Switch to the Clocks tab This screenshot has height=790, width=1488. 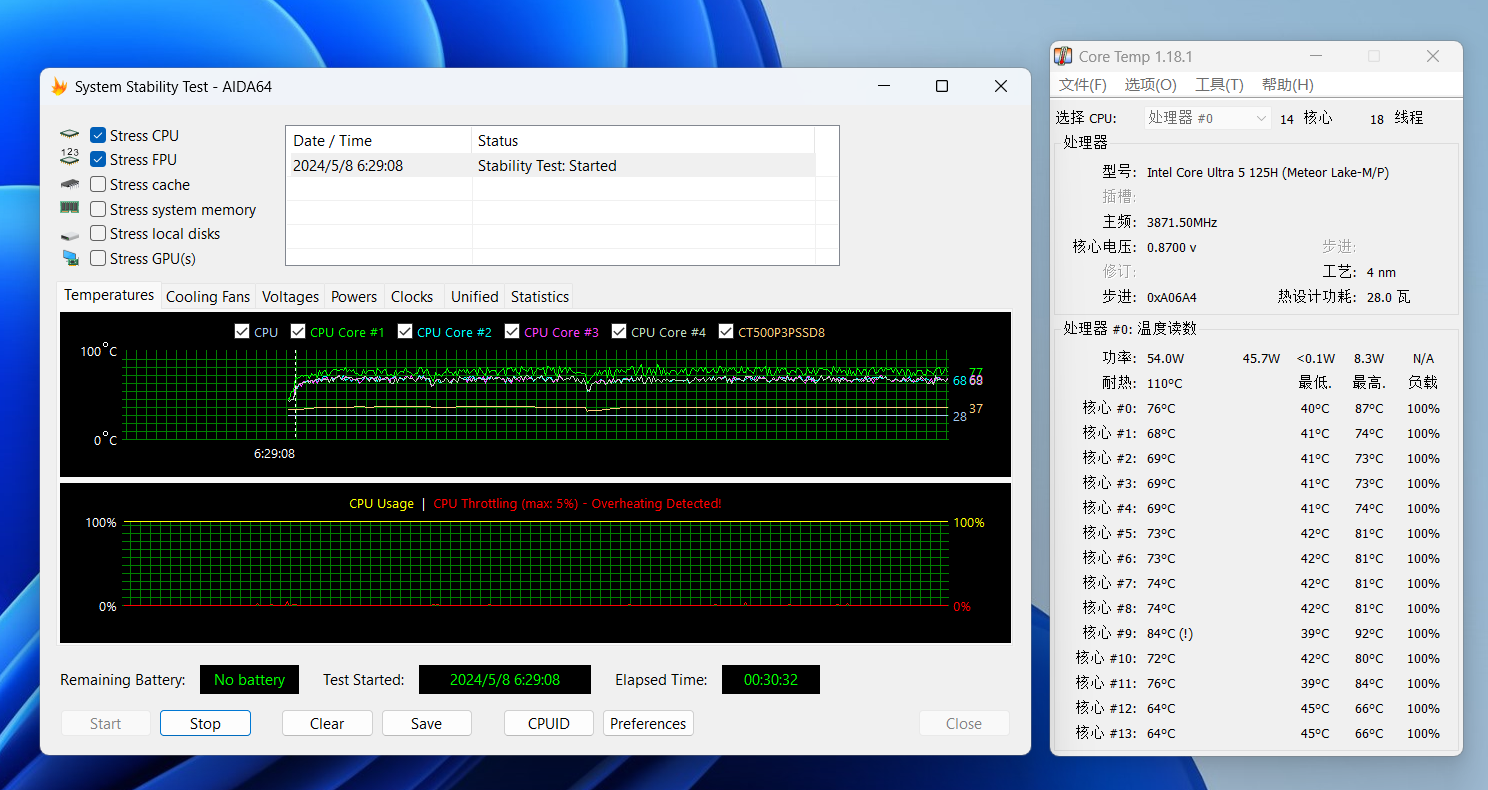(412, 296)
